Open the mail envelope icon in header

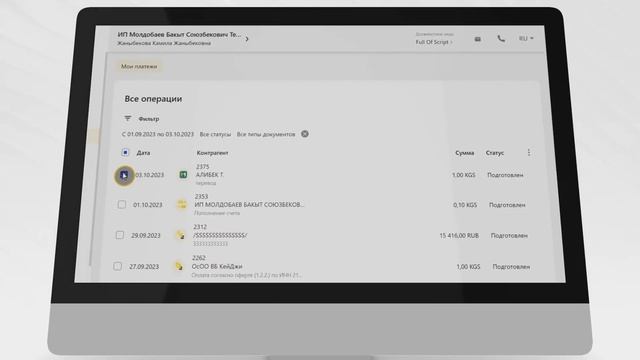[x=478, y=39]
